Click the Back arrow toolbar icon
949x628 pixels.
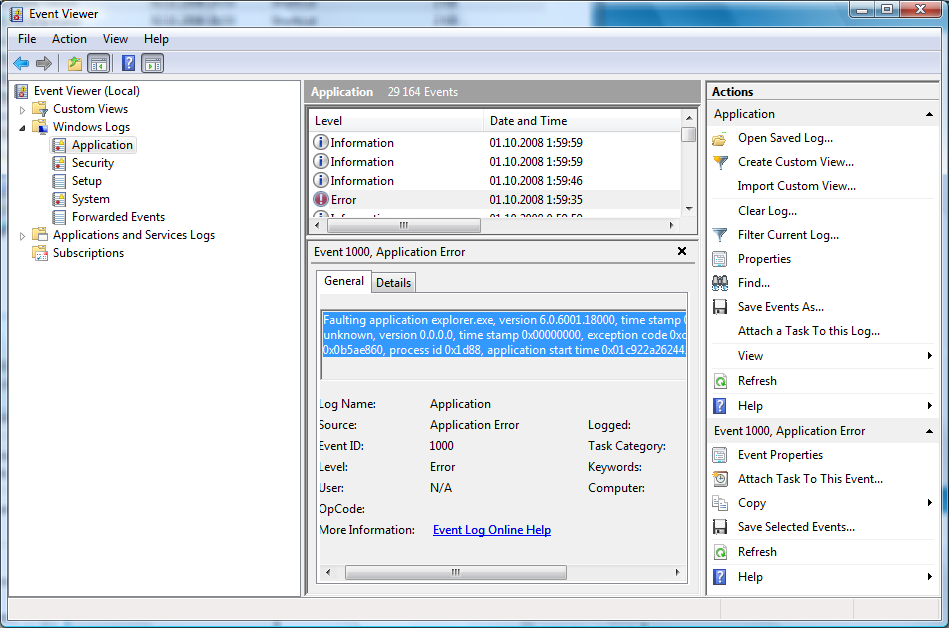(x=21, y=64)
